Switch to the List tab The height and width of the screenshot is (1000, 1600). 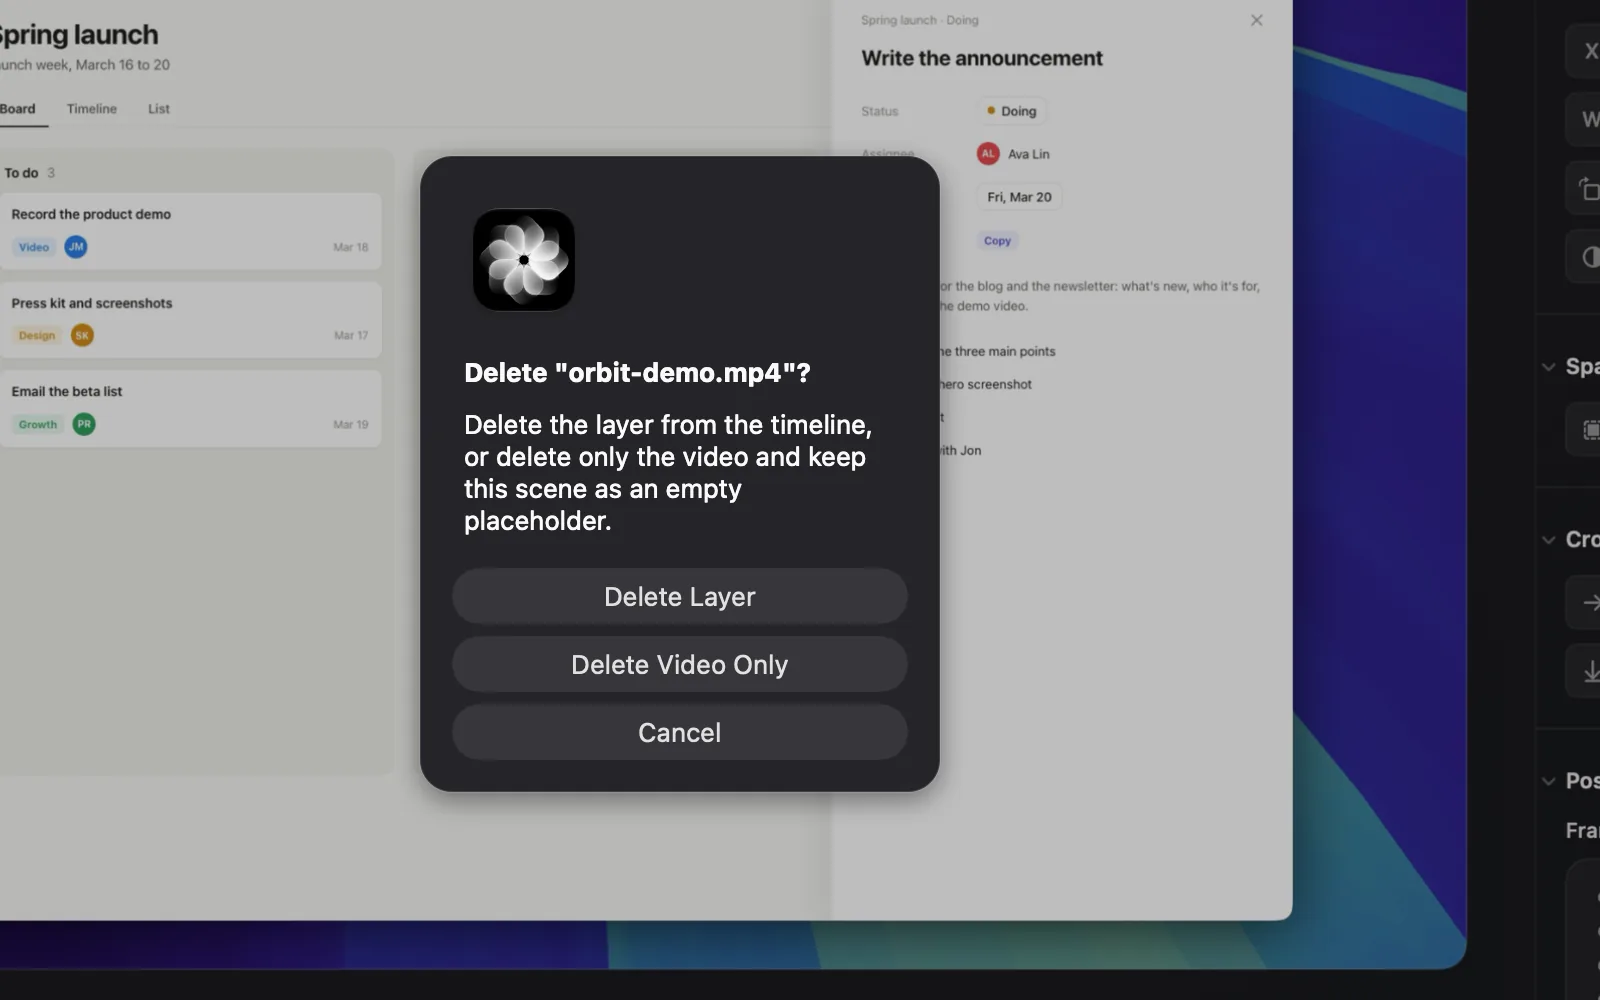click(x=159, y=109)
